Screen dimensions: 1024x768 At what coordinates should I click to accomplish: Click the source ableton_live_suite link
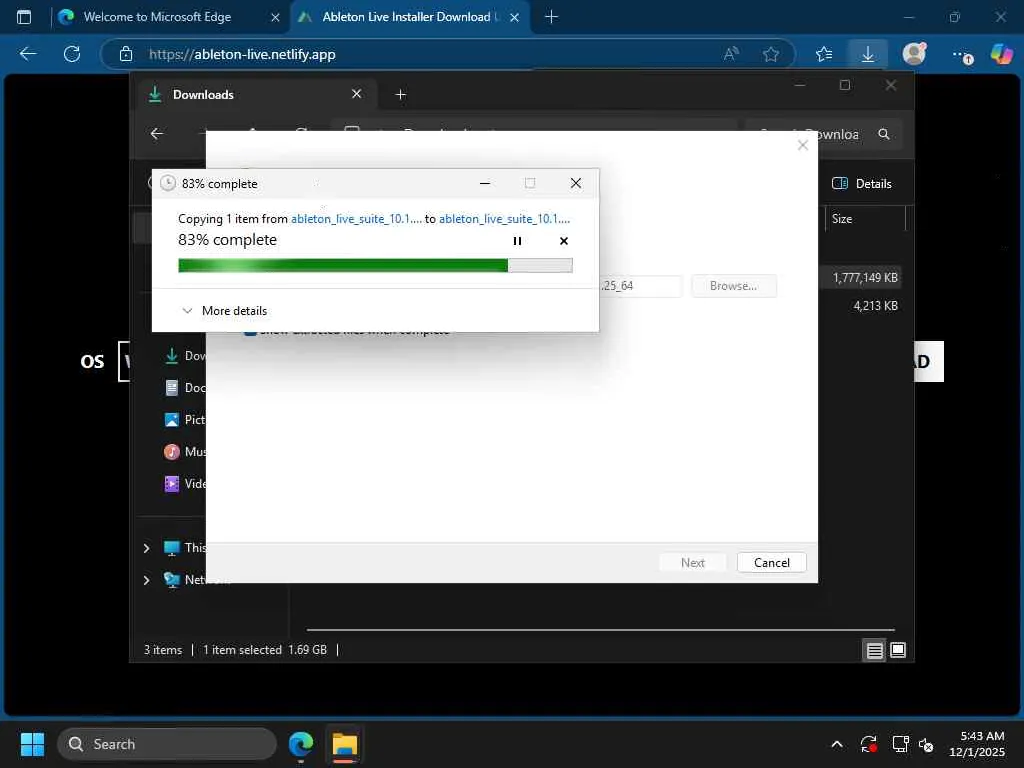[x=356, y=219]
